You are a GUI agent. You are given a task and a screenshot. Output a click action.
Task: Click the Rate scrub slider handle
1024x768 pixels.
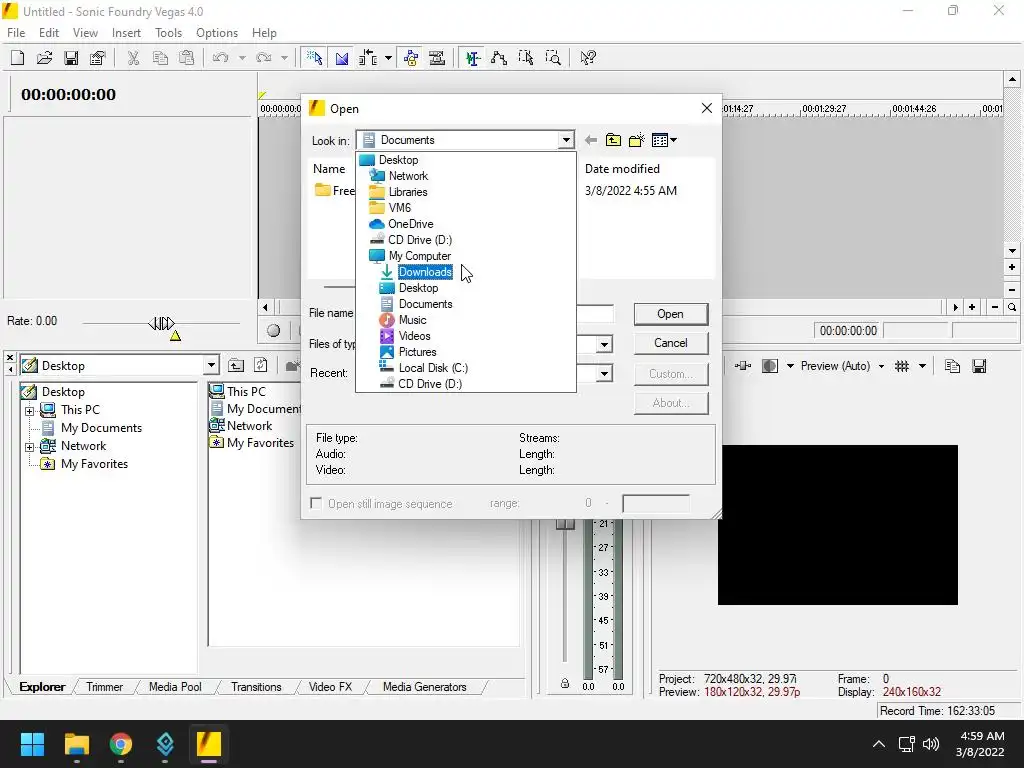tap(161, 323)
